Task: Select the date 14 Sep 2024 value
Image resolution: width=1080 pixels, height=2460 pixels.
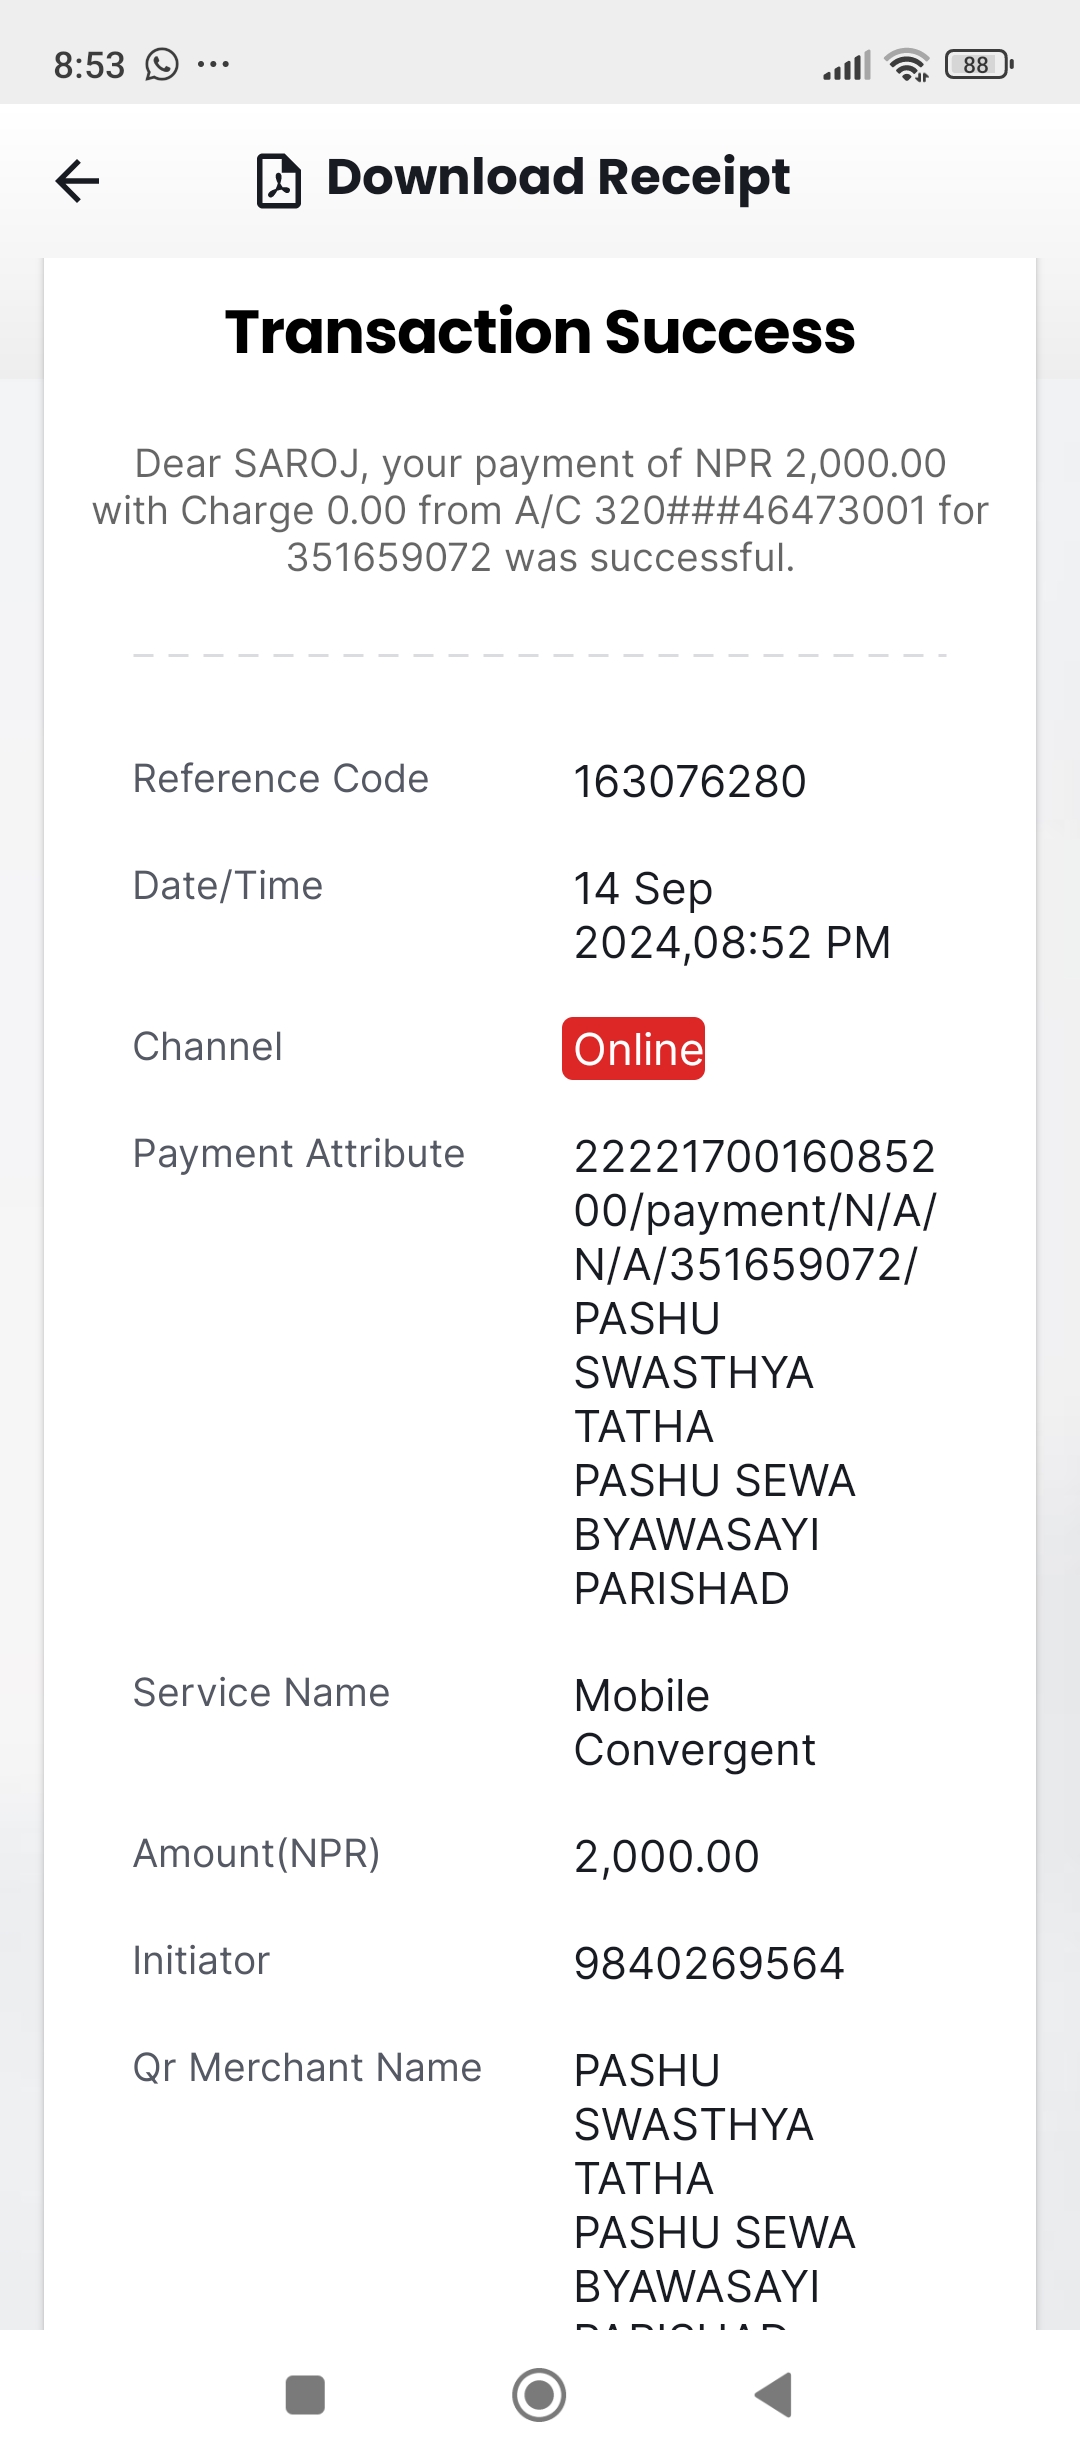Action: pyautogui.click(x=732, y=915)
